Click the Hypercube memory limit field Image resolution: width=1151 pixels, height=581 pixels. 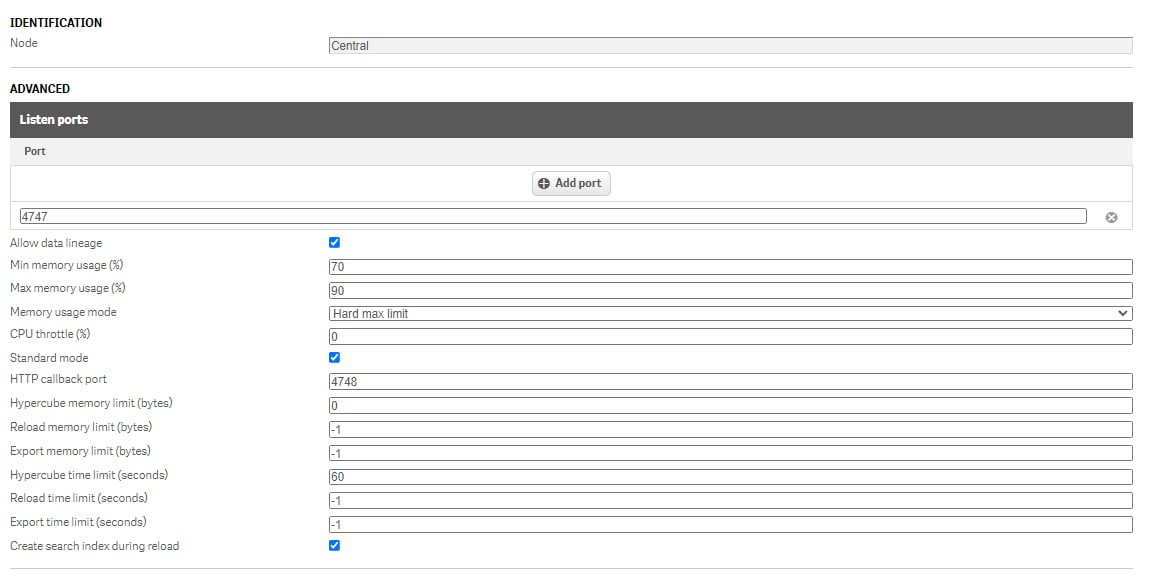point(730,405)
